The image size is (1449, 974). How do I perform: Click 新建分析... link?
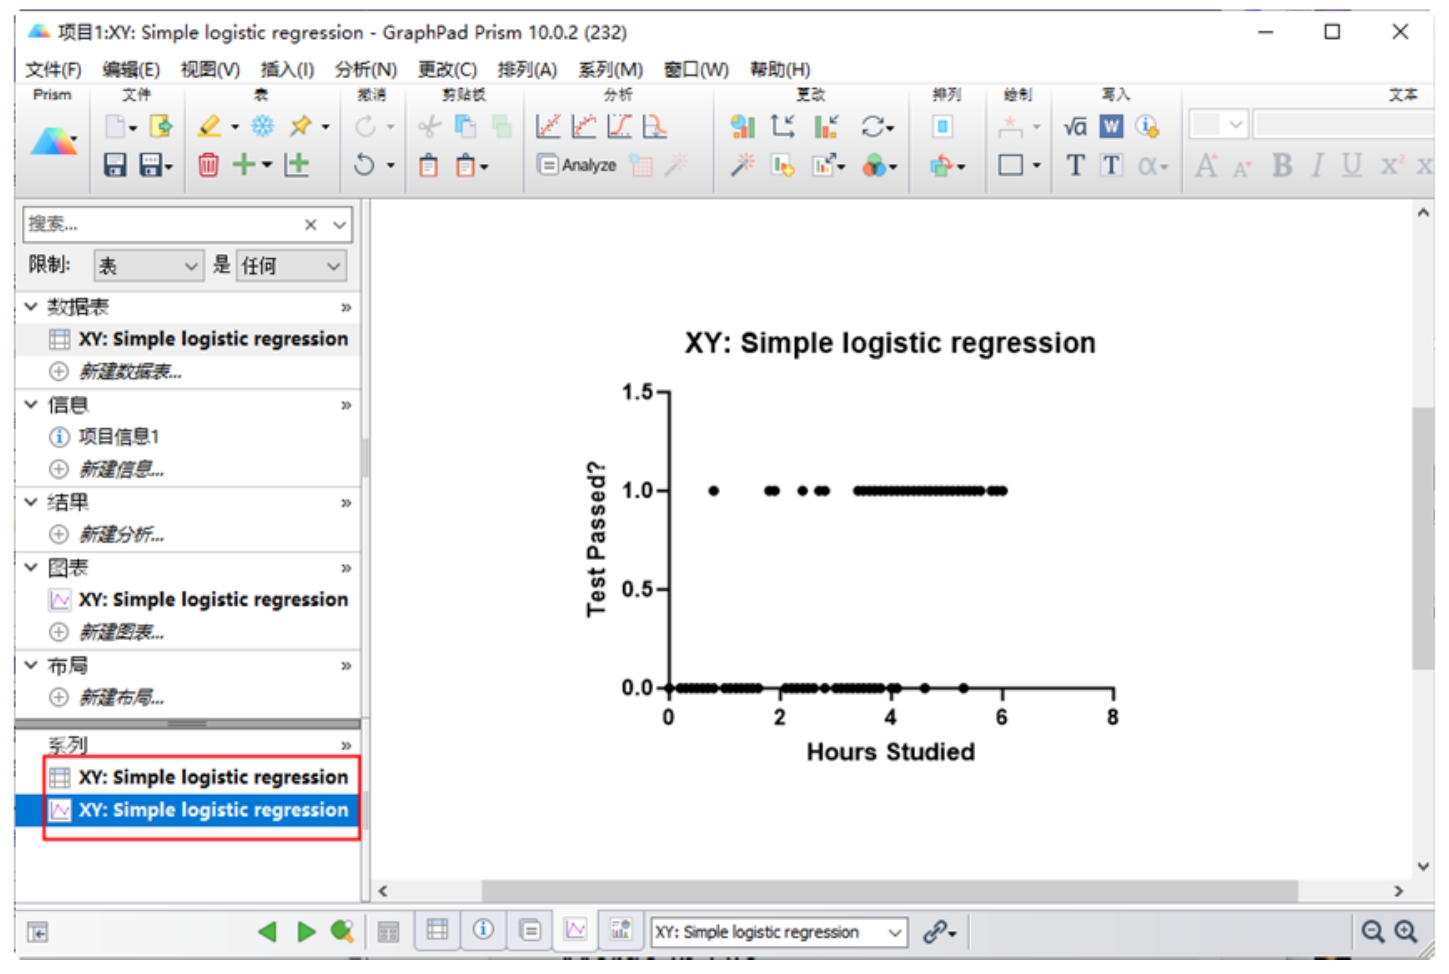(121, 534)
